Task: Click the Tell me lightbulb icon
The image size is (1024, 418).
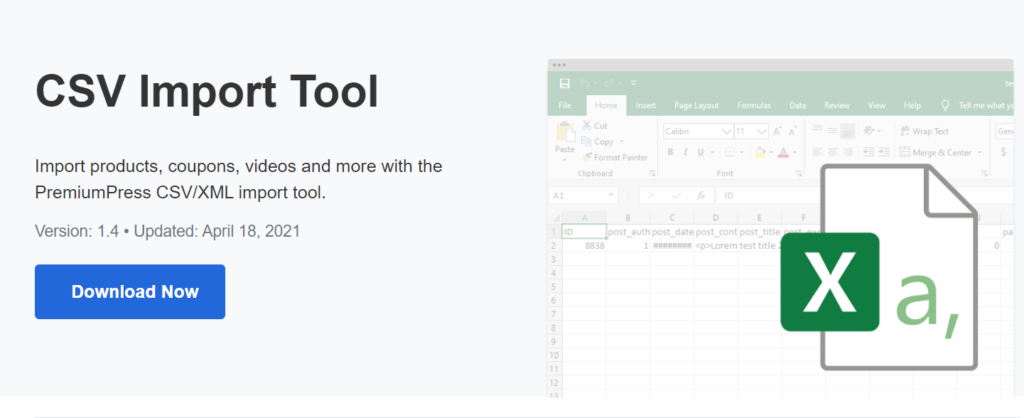Action: tap(944, 105)
